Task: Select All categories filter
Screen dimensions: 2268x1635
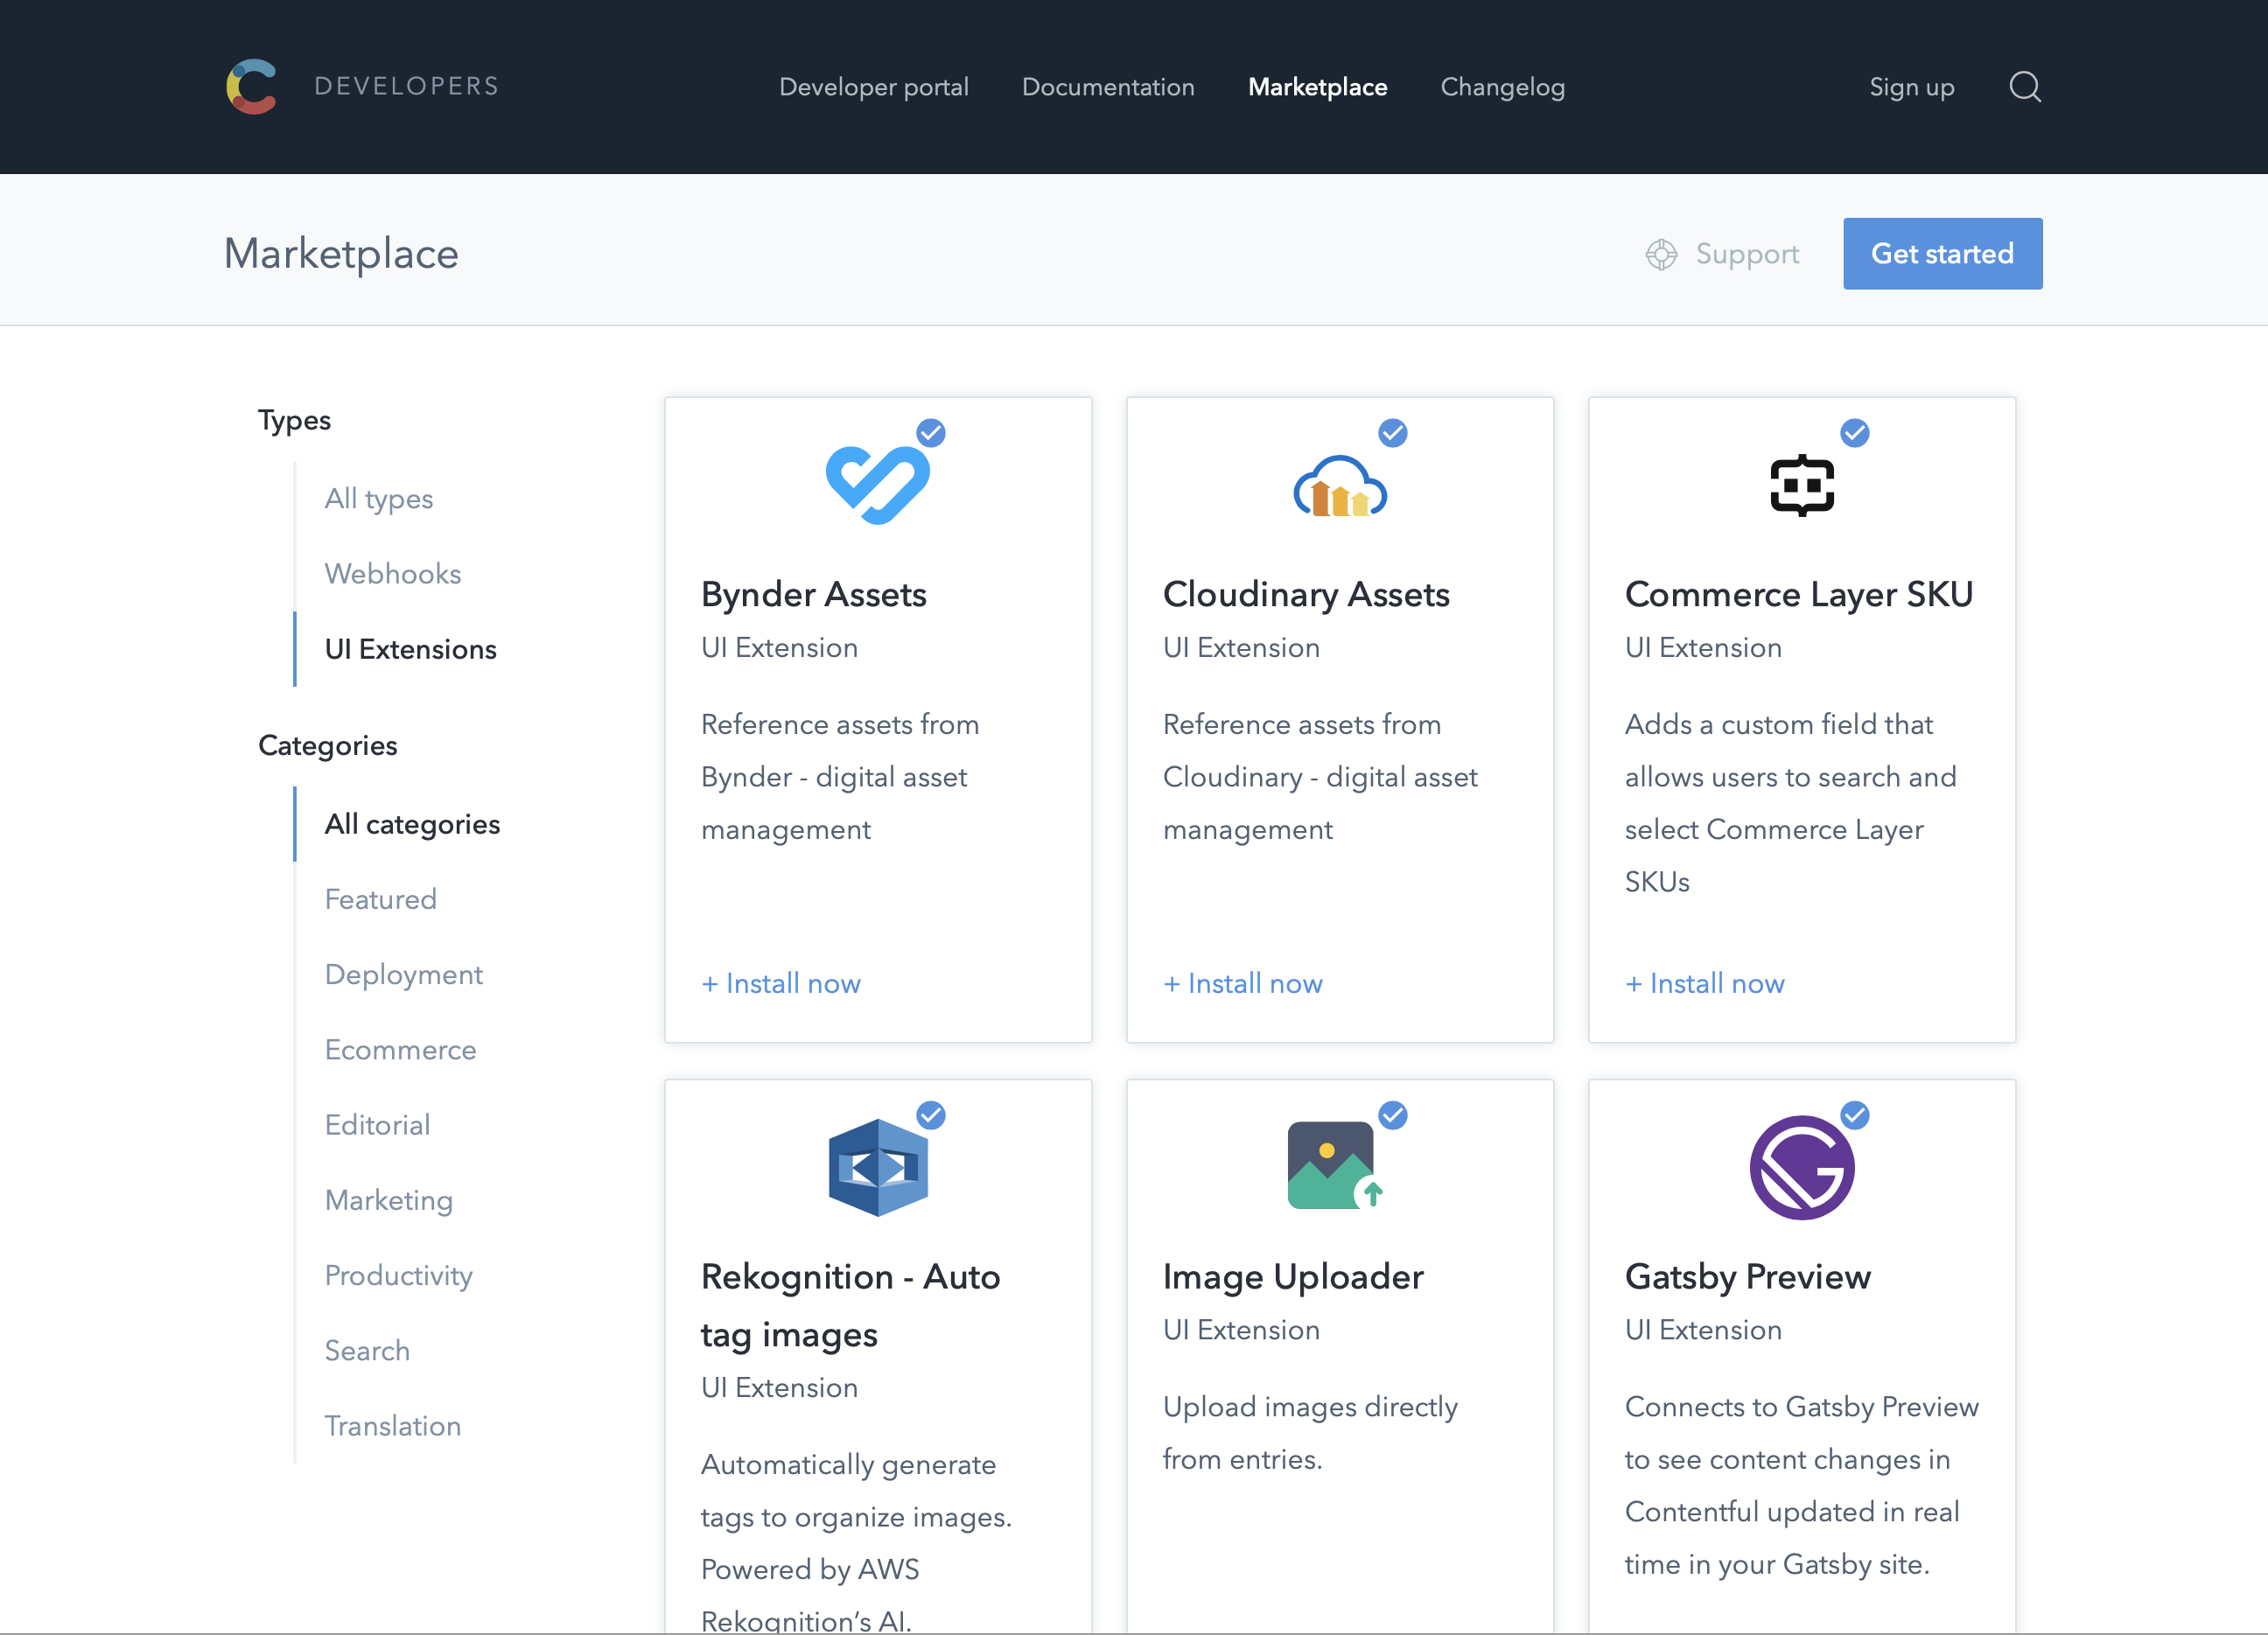Action: pyautogui.click(x=412, y=824)
